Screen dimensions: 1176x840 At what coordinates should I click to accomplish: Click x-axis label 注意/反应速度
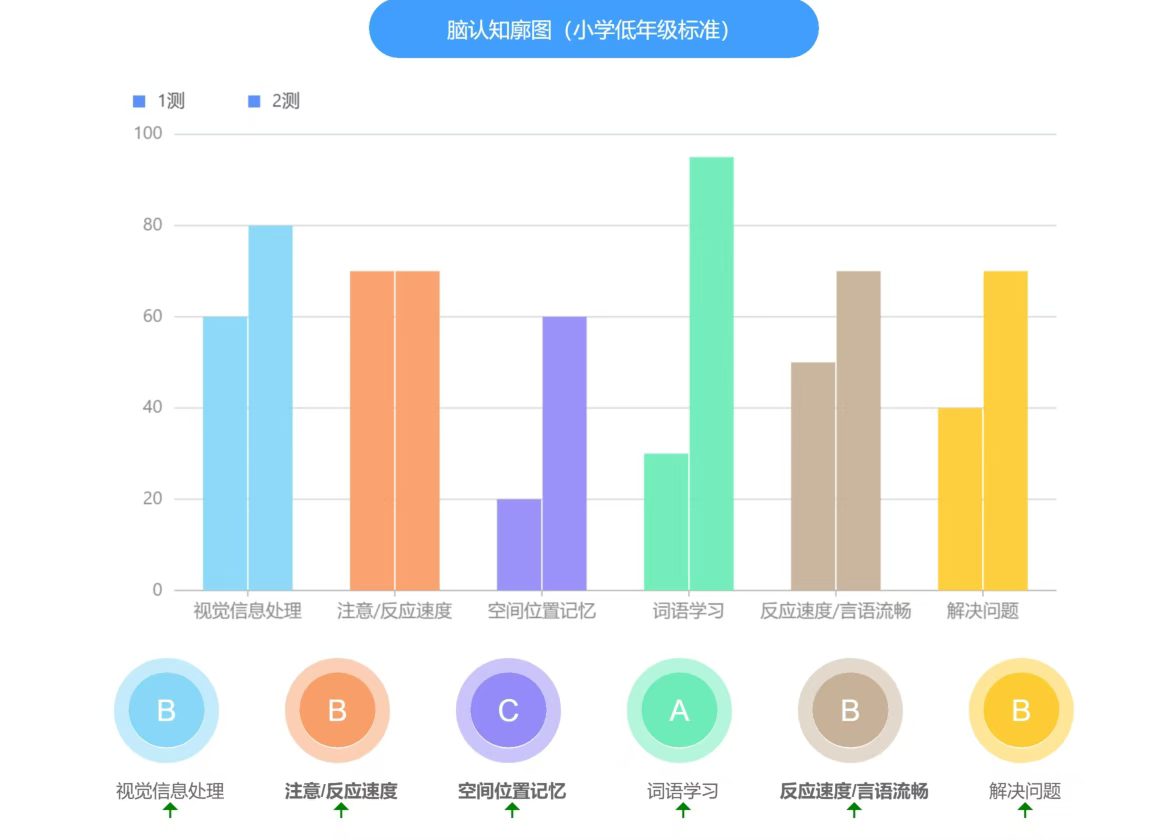(394, 611)
